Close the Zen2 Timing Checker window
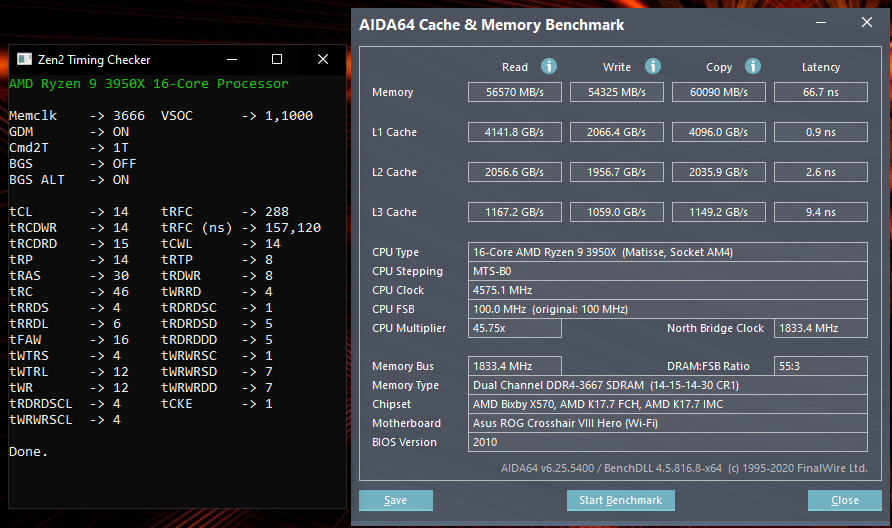The image size is (892, 528). [323, 59]
